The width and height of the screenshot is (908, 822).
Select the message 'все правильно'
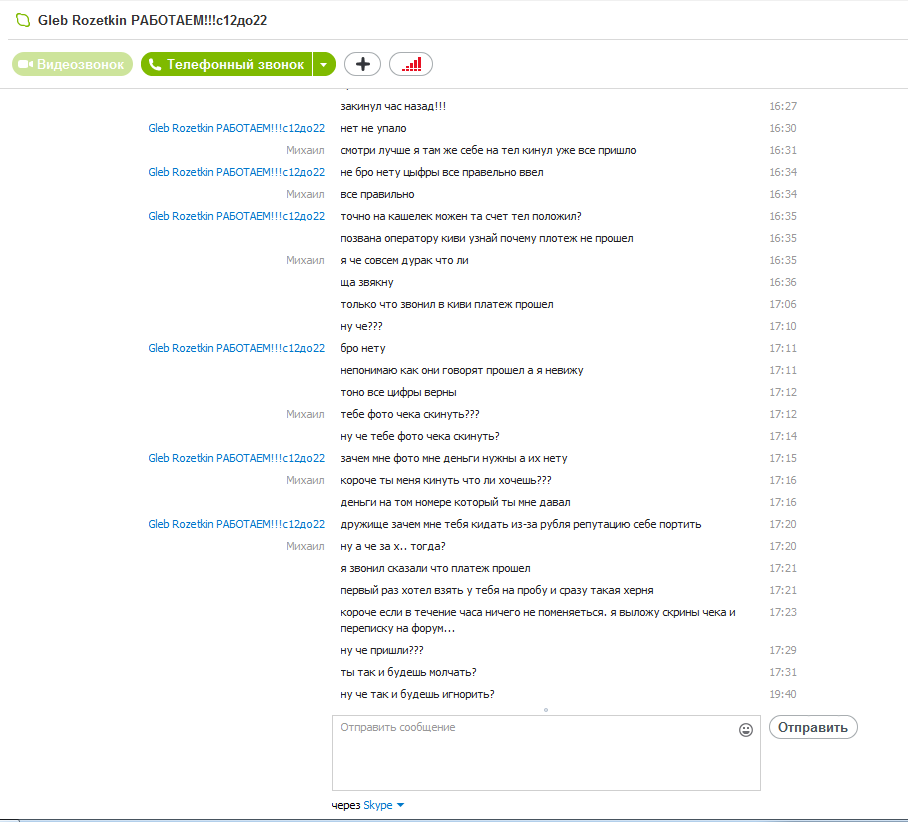[x=377, y=195]
